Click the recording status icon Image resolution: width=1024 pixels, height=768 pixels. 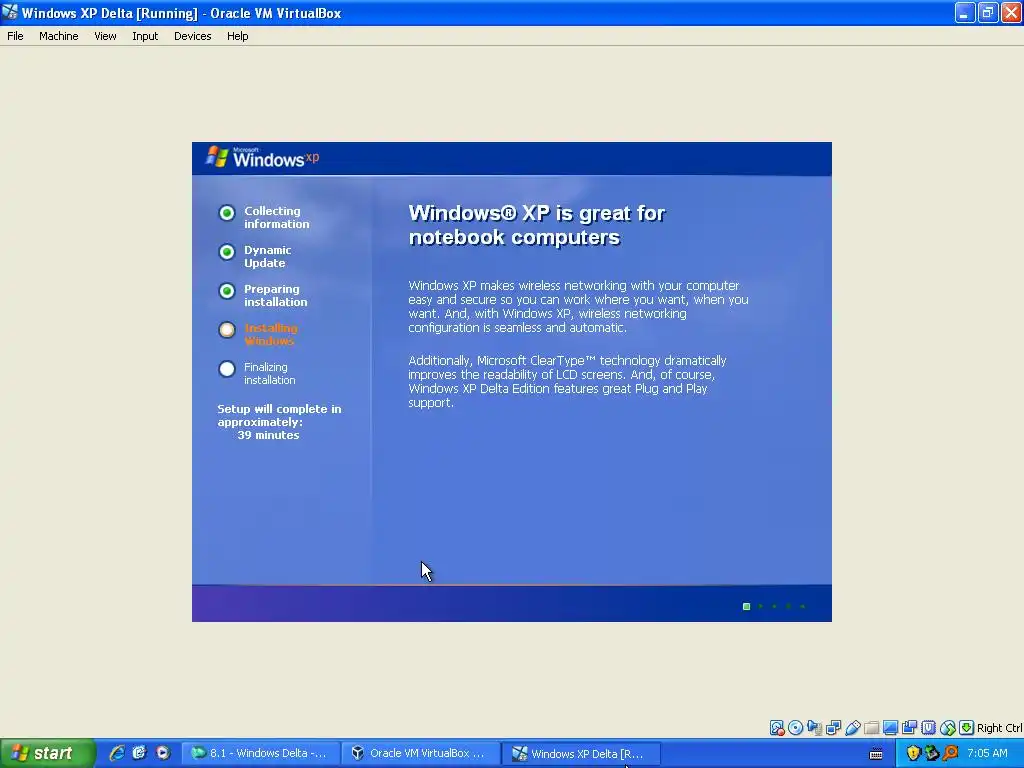909,728
